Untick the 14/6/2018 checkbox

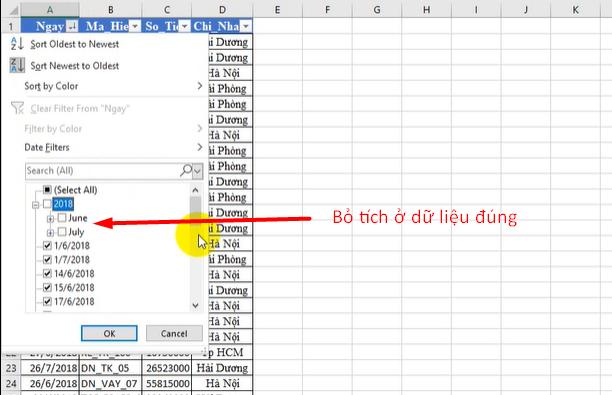tap(47, 274)
